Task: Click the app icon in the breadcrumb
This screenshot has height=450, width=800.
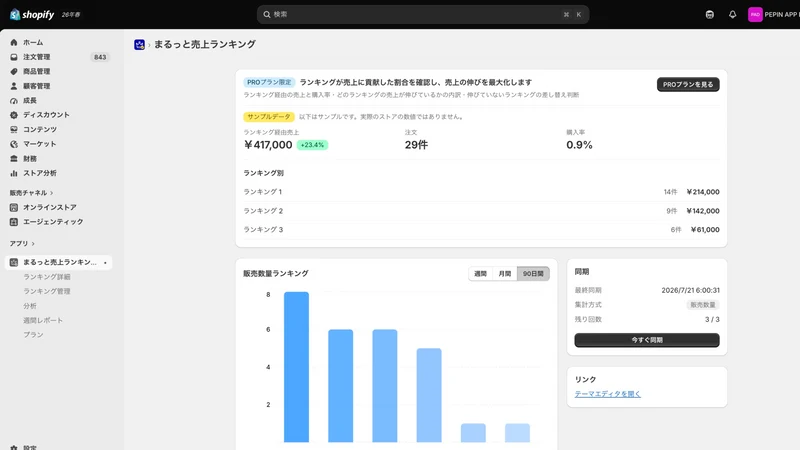Action: click(139, 45)
